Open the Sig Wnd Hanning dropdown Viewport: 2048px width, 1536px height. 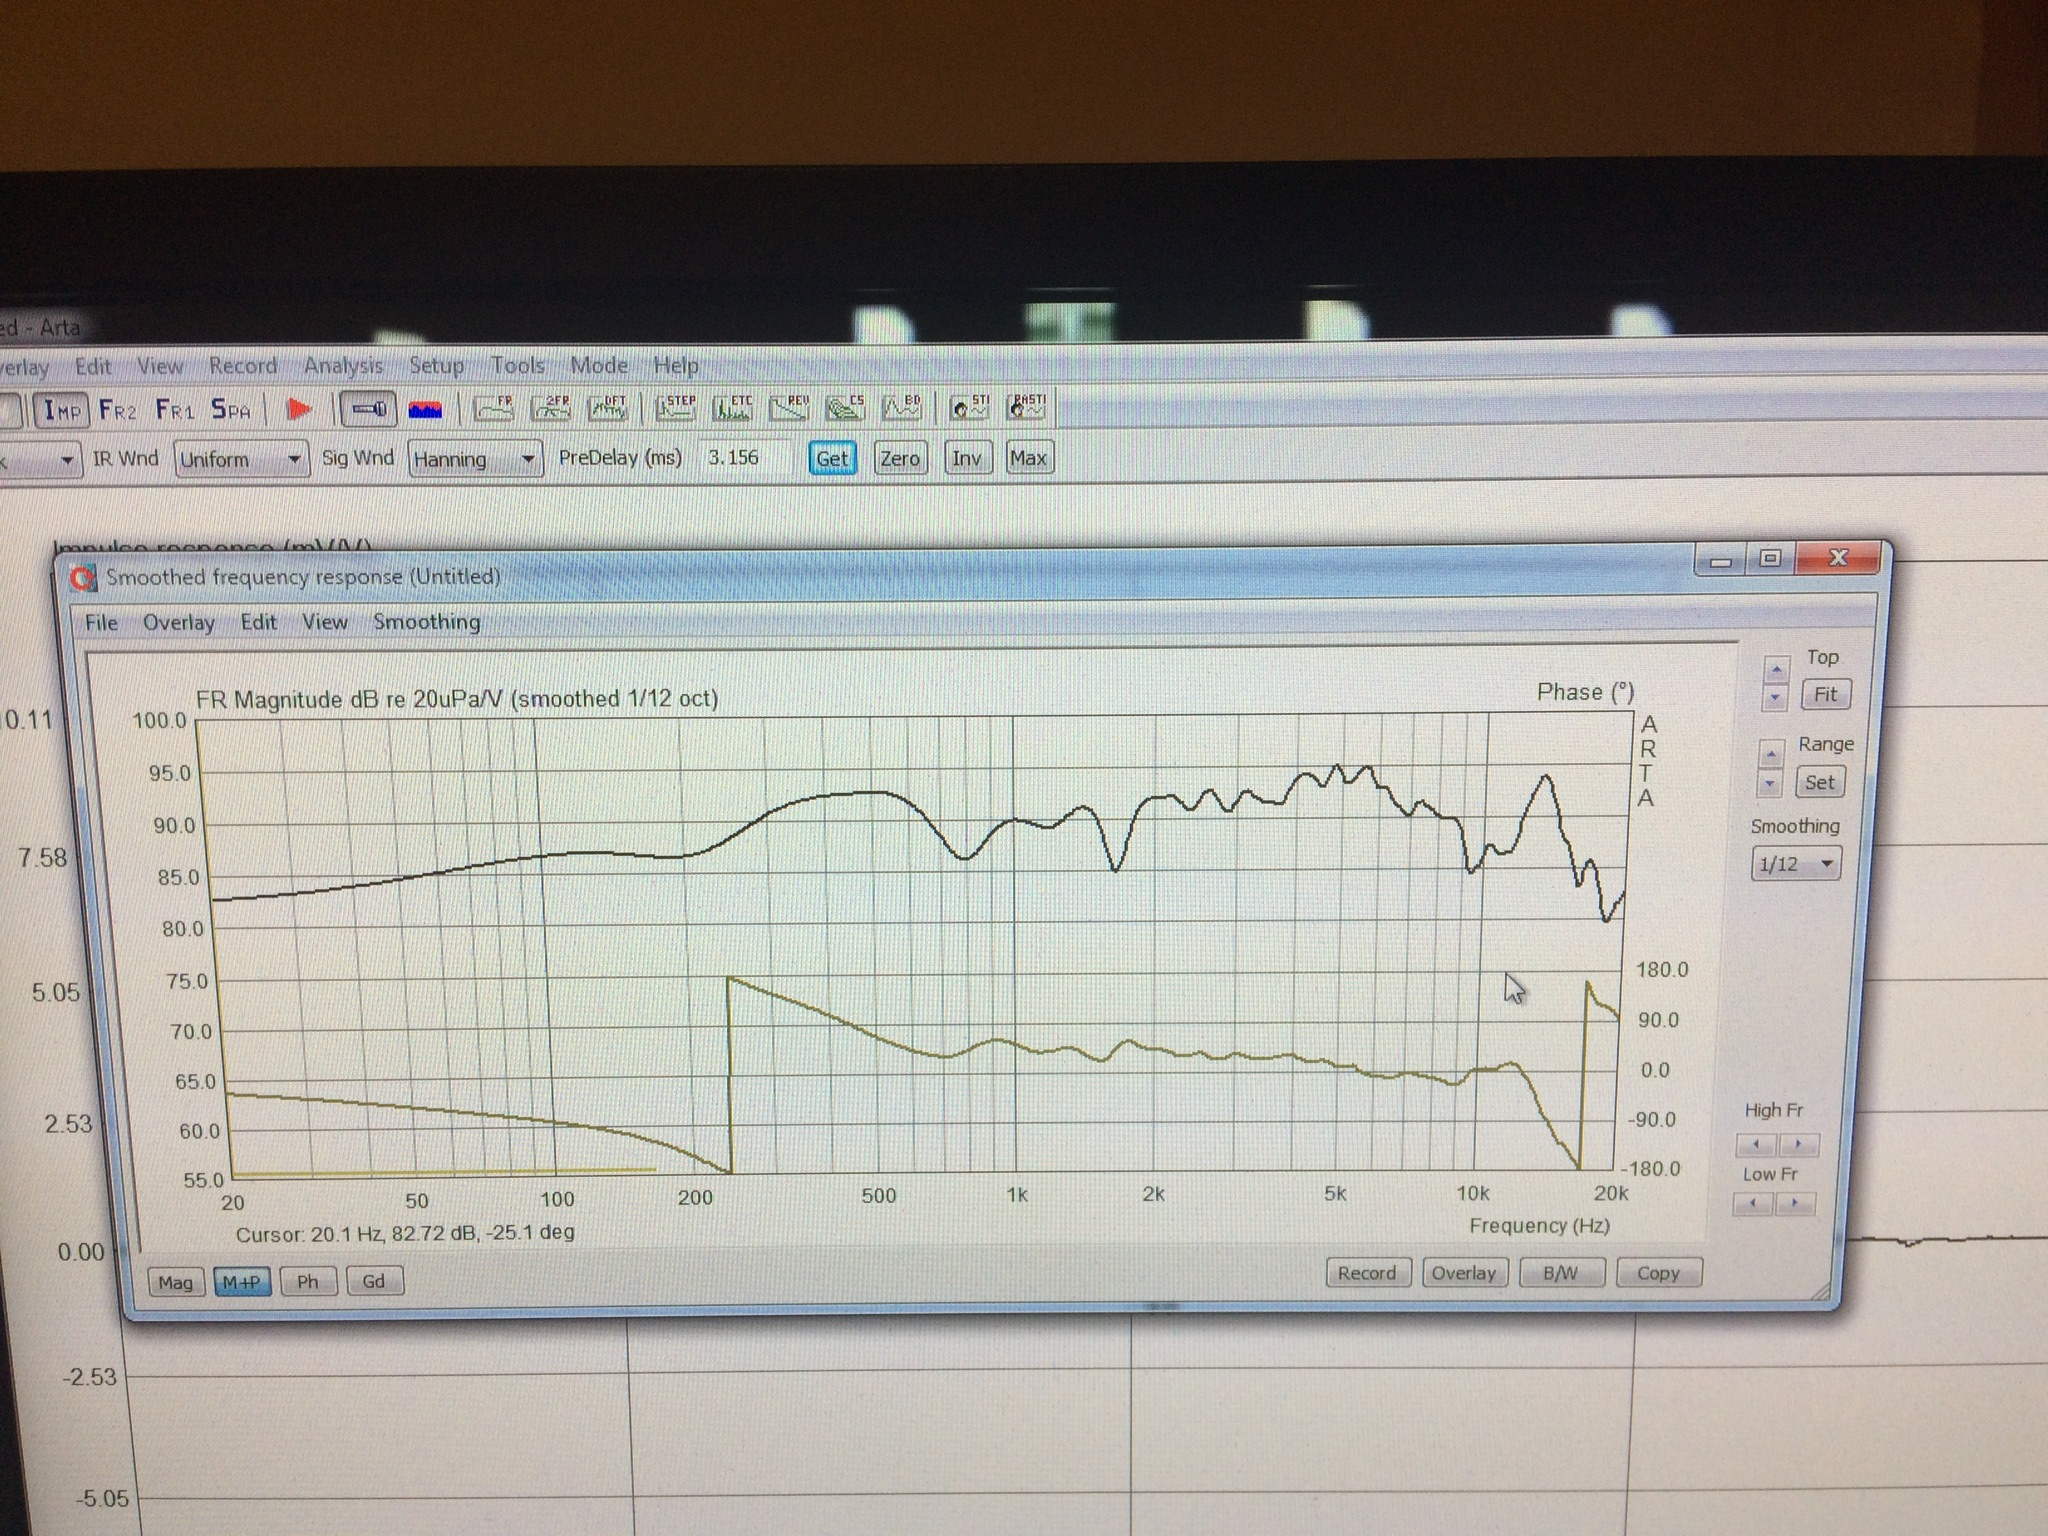coord(475,459)
